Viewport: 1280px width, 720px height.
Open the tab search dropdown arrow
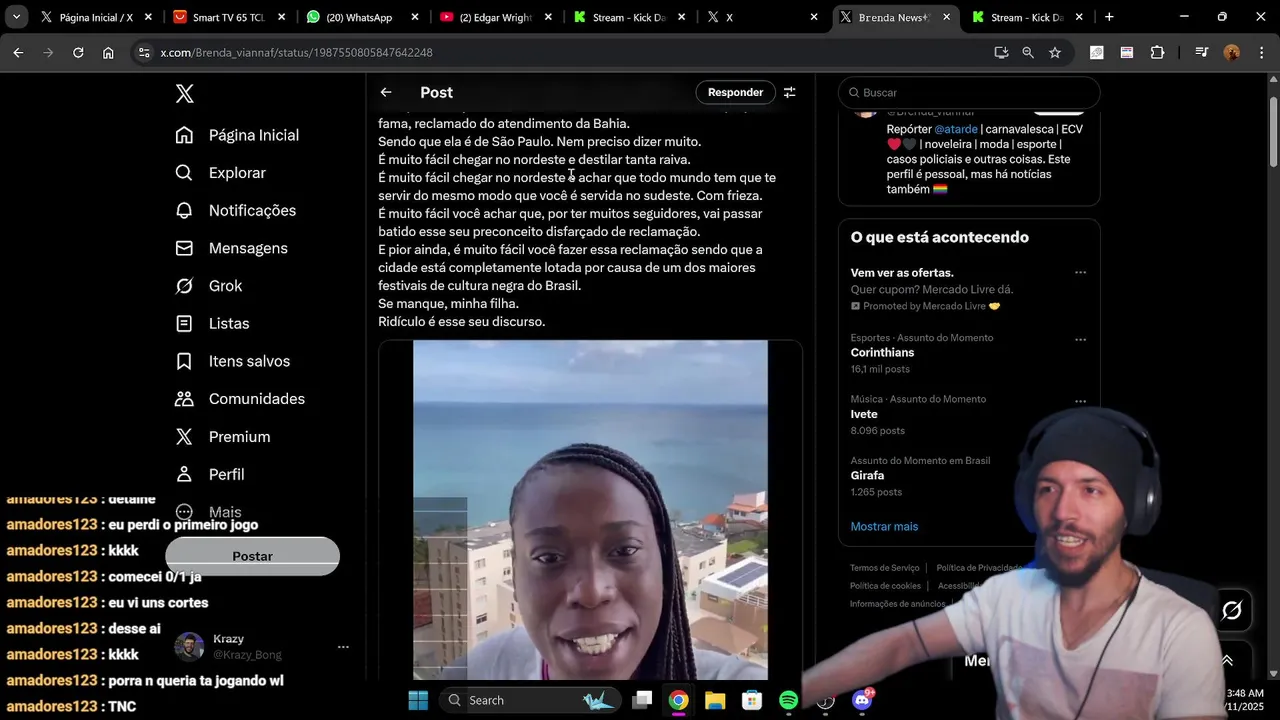[x=17, y=17]
